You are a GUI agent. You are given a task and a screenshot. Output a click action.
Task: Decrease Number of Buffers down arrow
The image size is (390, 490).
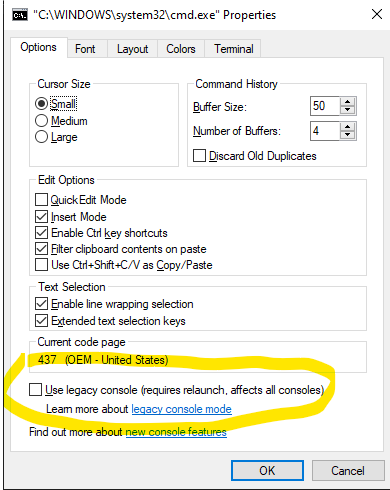coord(347,135)
